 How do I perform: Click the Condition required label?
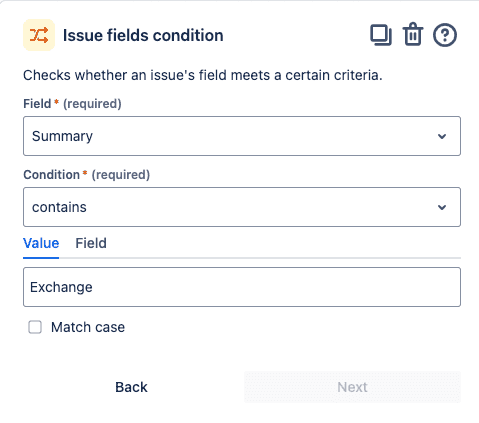coord(87,175)
